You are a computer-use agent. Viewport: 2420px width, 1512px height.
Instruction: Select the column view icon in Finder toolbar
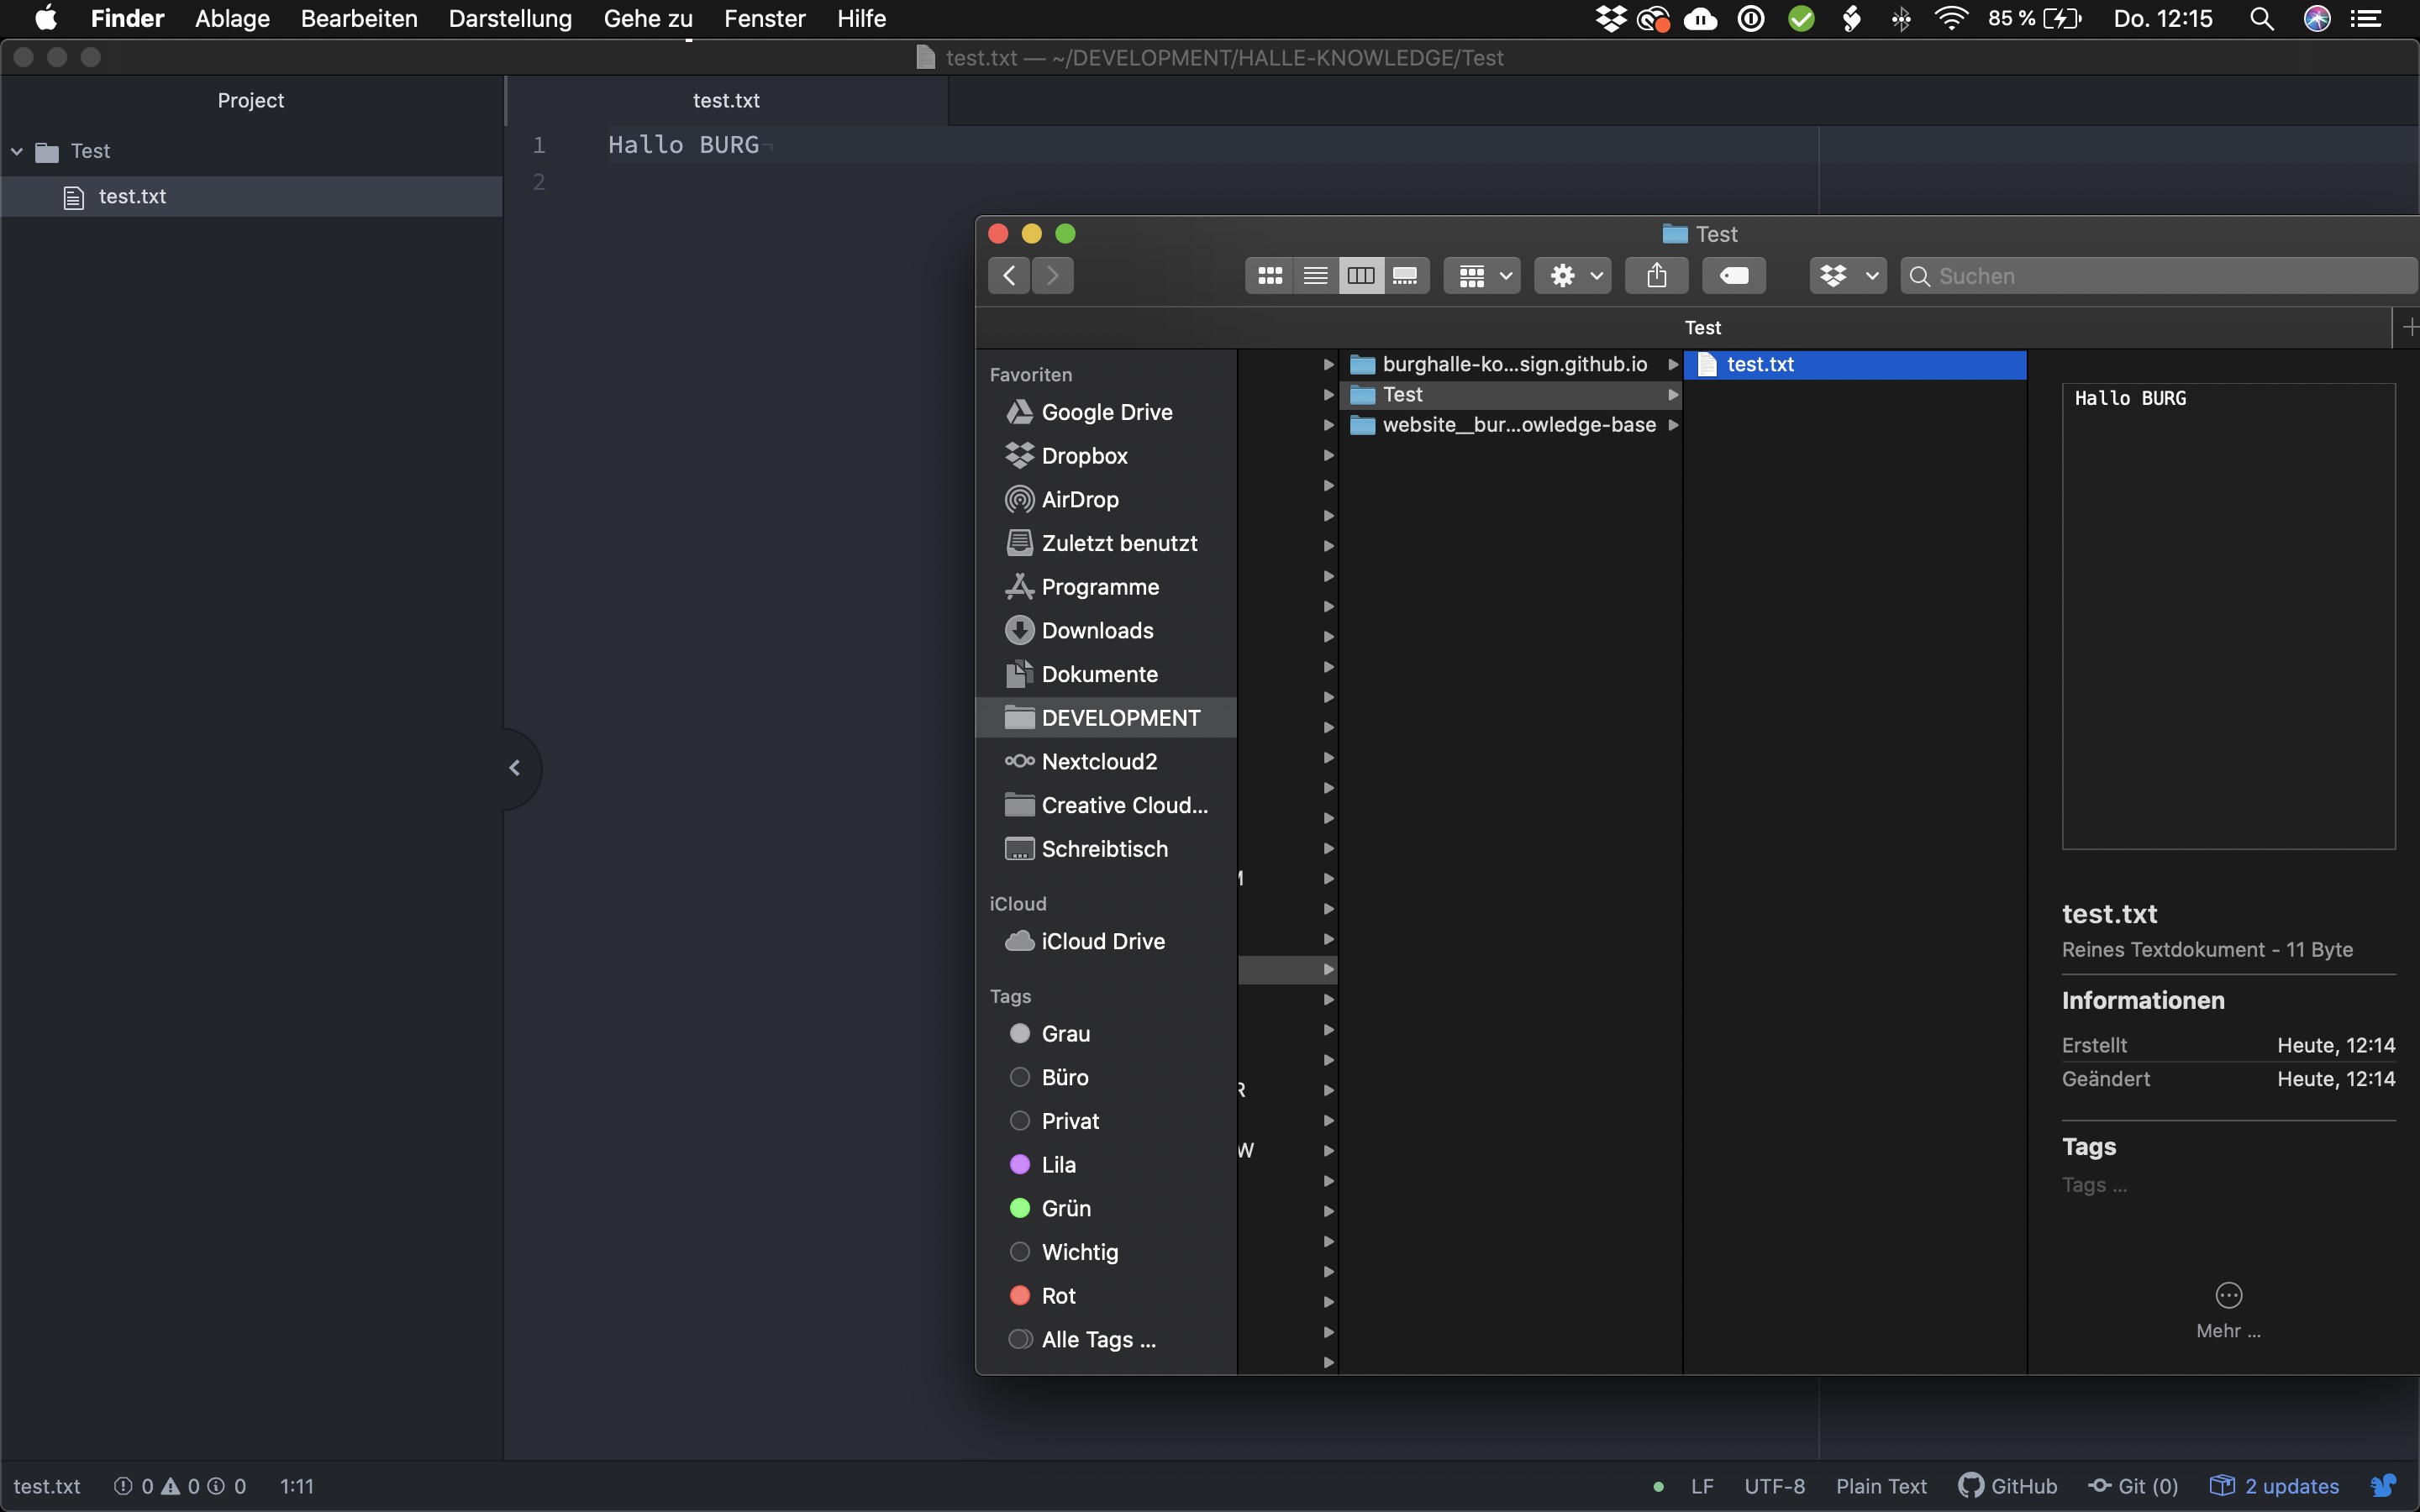pos(1359,276)
